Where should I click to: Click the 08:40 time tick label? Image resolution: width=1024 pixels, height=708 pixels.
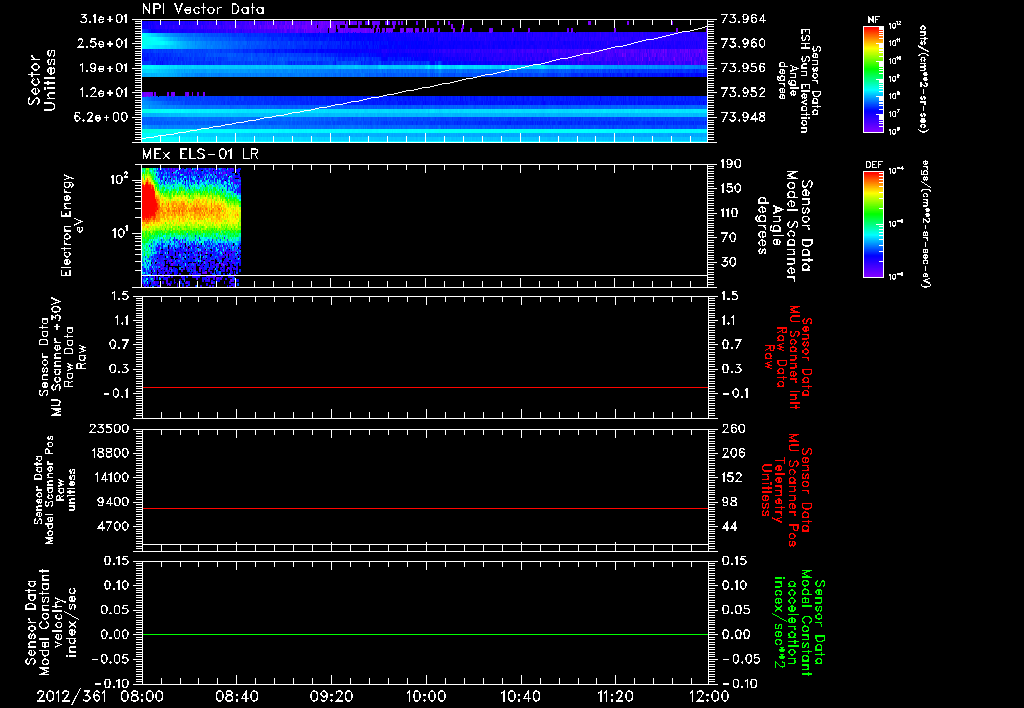pos(236,696)
